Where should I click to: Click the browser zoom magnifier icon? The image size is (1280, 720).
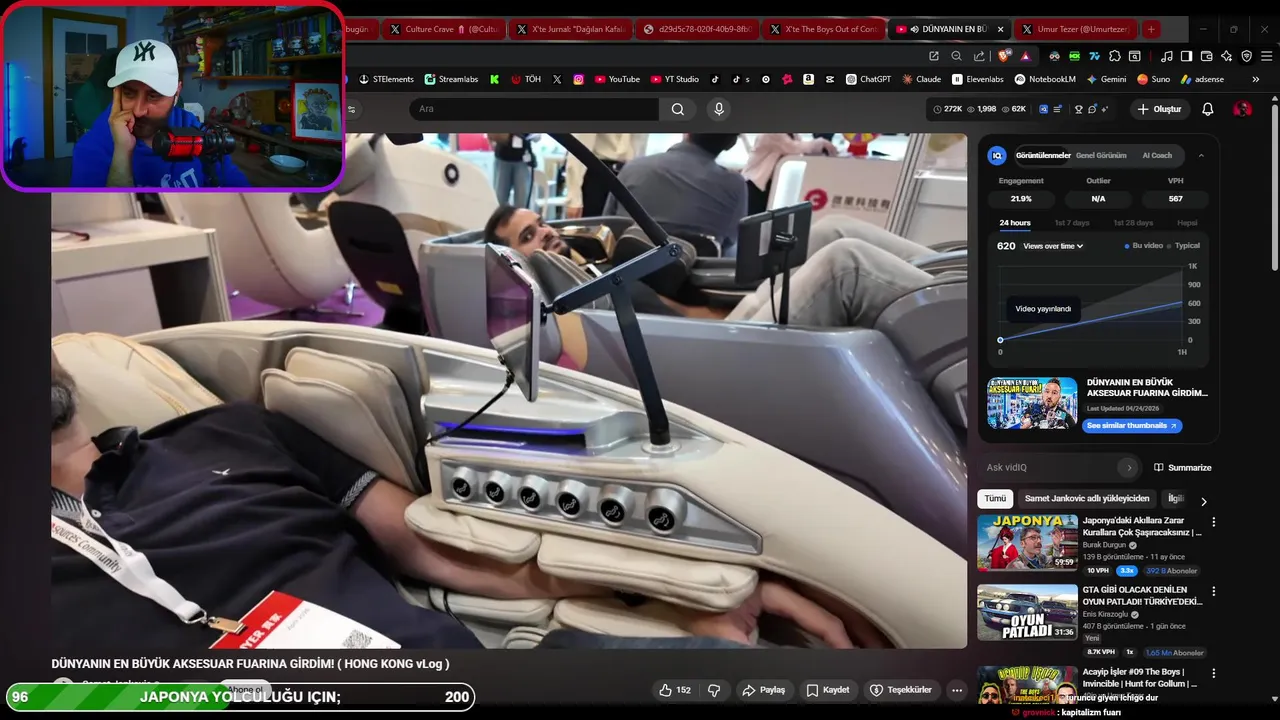(956, 56)
